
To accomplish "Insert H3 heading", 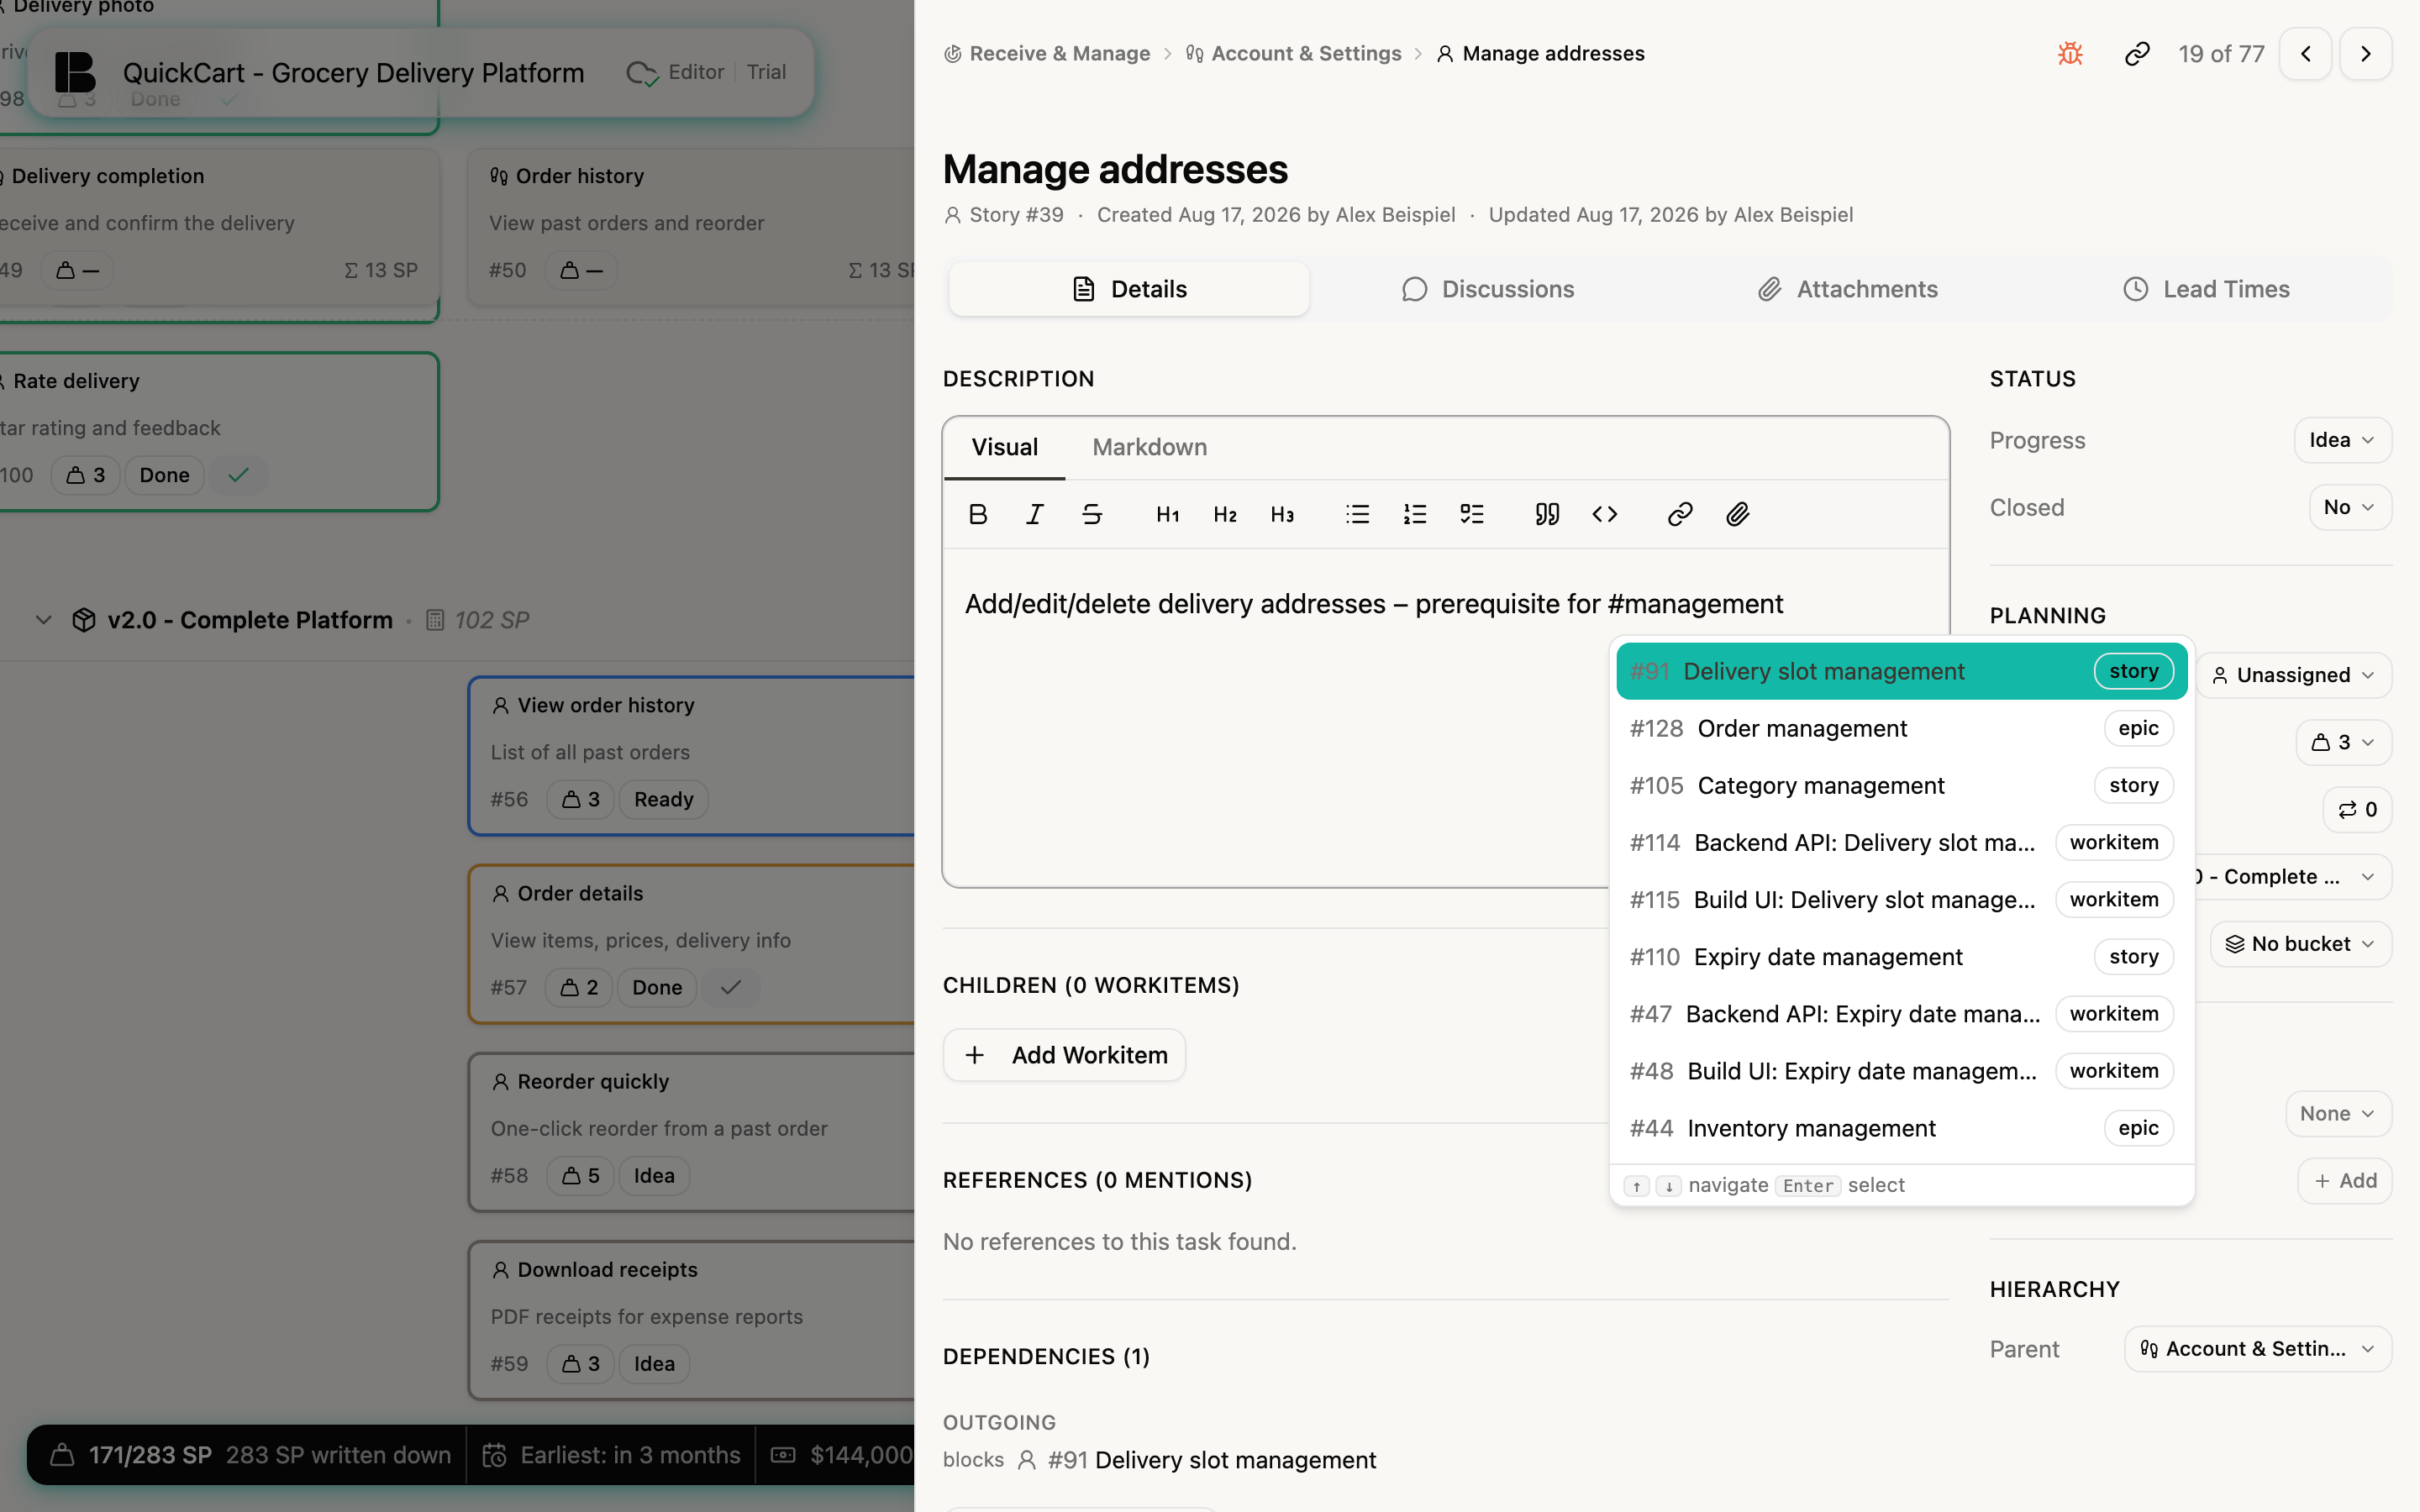I will 1282,514.
